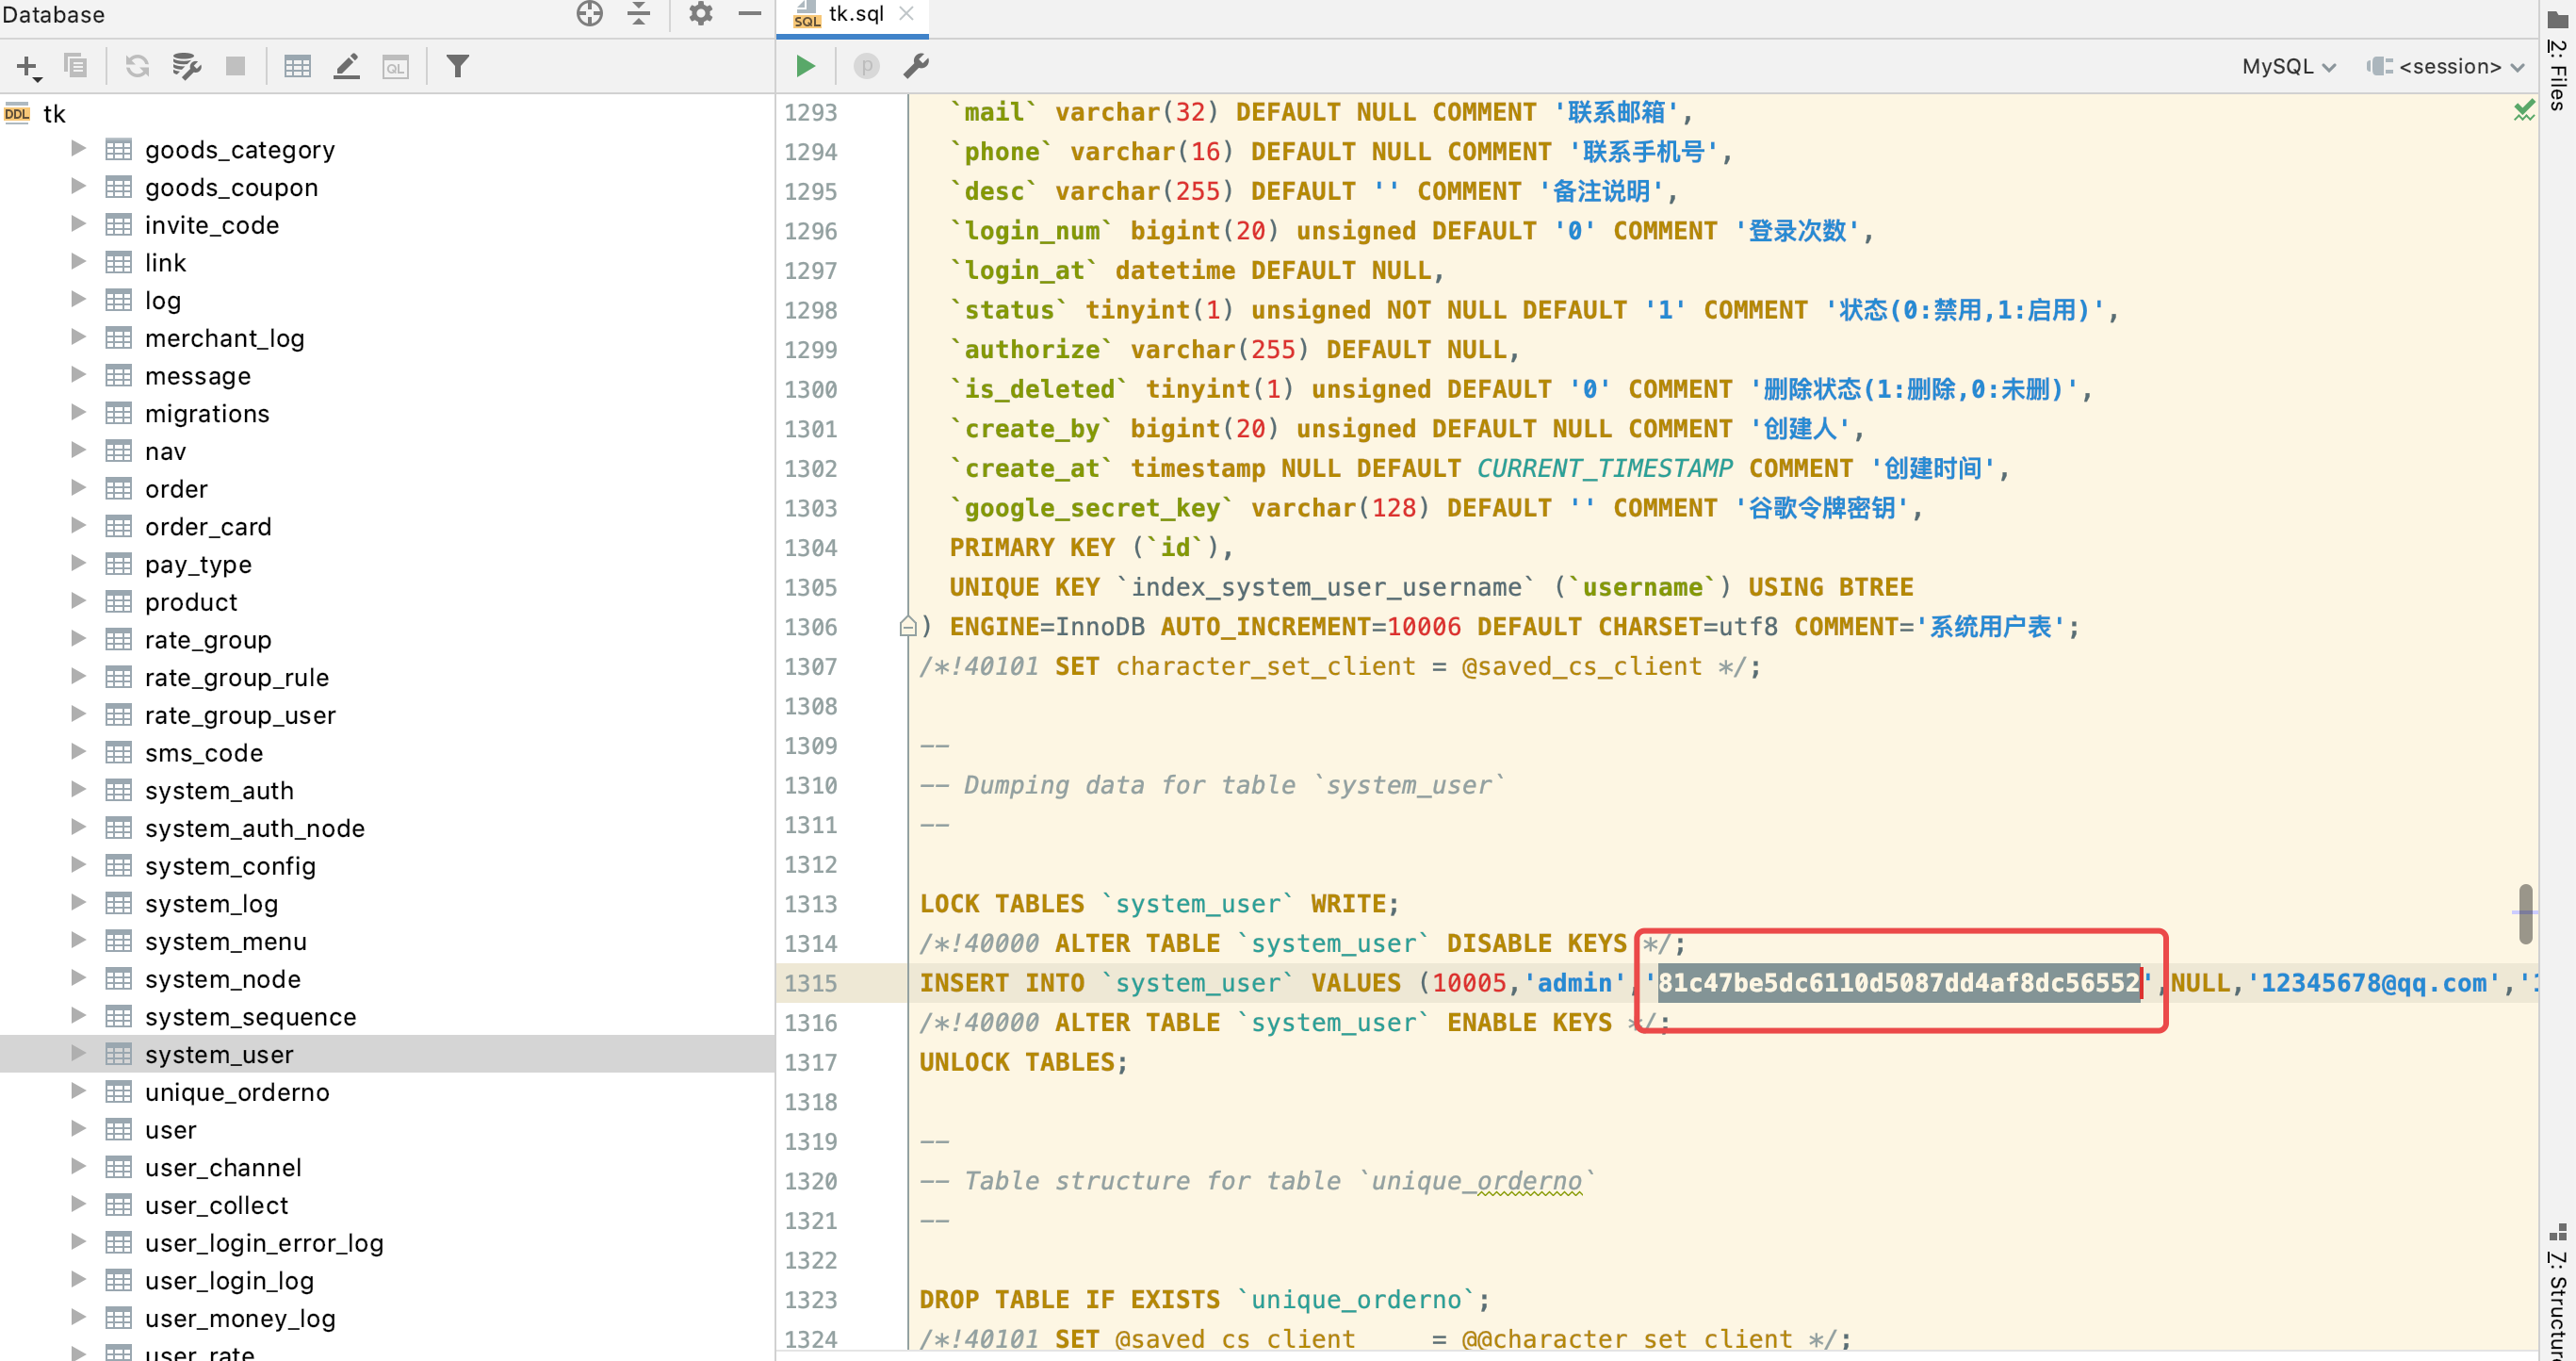
Task: Expand the merchant_log table node
Action: (78, 337)
